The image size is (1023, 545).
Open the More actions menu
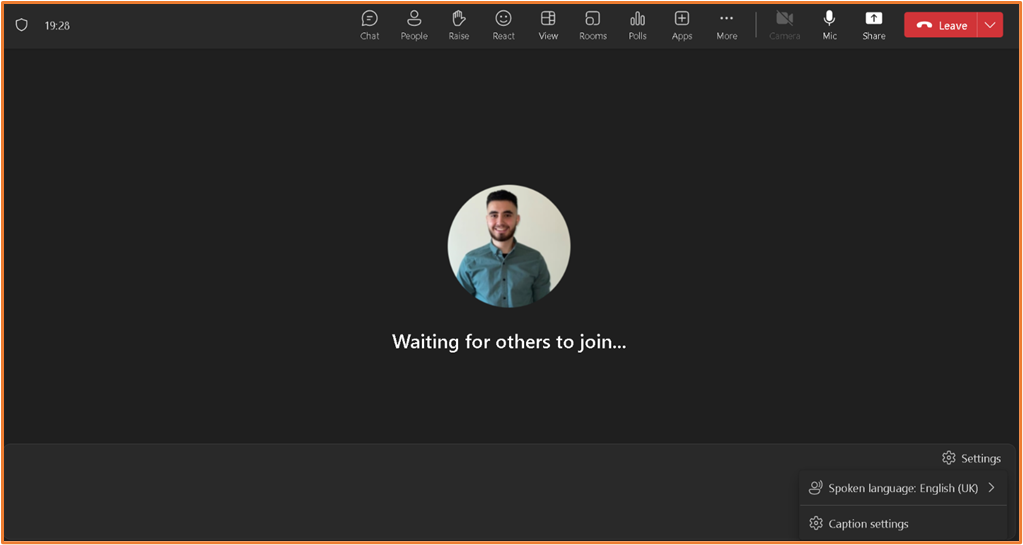point(726,25)
